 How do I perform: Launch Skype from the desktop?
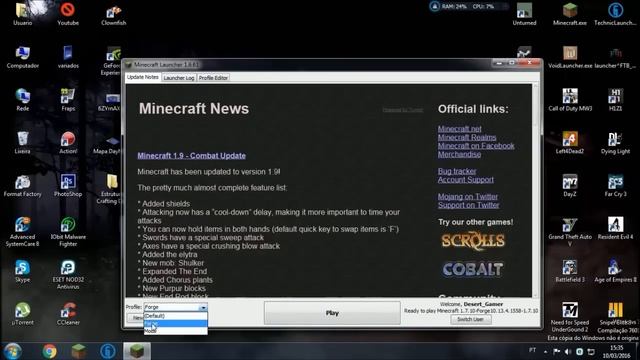click(x=22, y=271)
